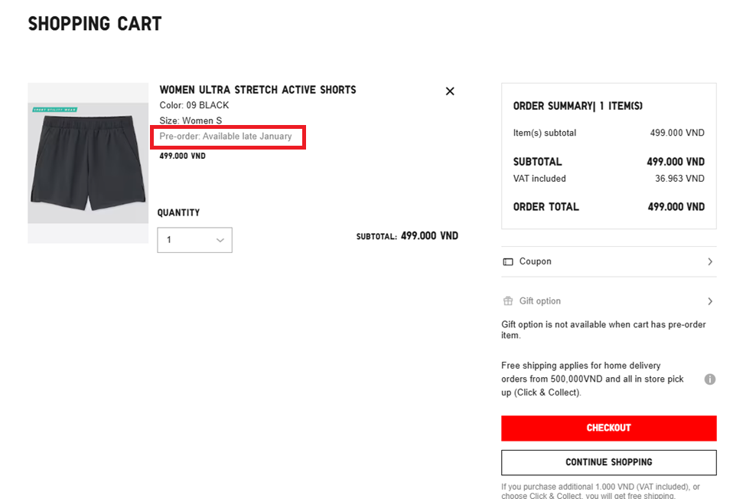Click the pre-order availability notice

pos(226,136)
